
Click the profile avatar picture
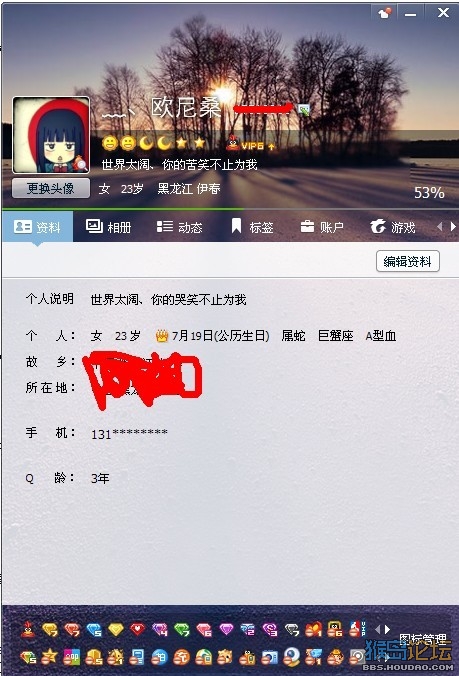[51, 135]
